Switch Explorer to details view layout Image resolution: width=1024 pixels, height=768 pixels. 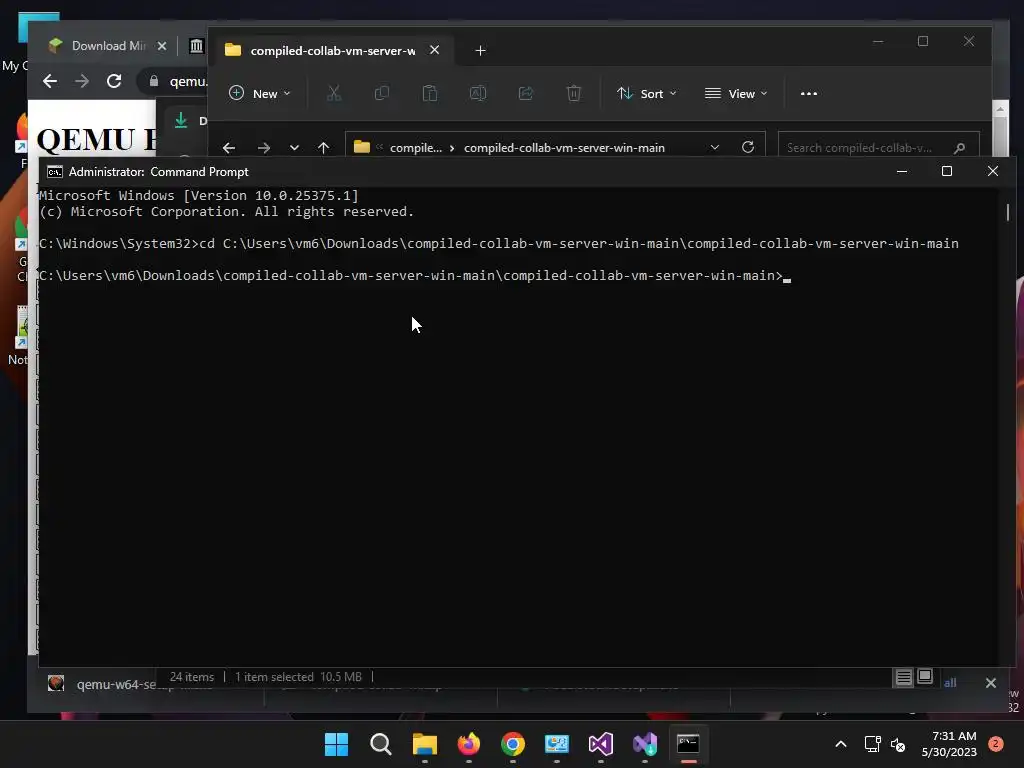[903, 677]
